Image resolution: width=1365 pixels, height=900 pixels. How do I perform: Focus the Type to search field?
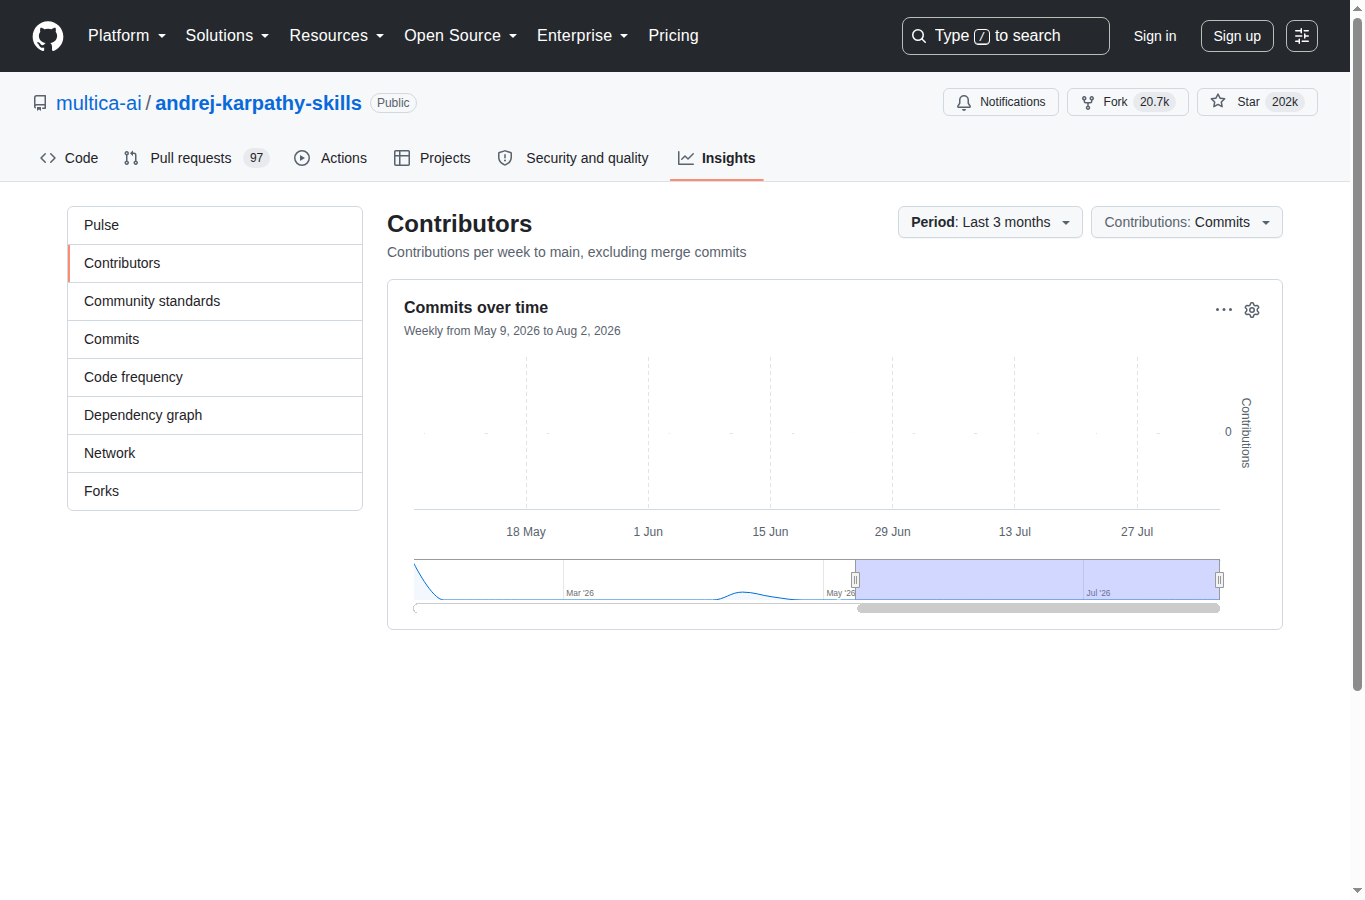[1005, 36]
